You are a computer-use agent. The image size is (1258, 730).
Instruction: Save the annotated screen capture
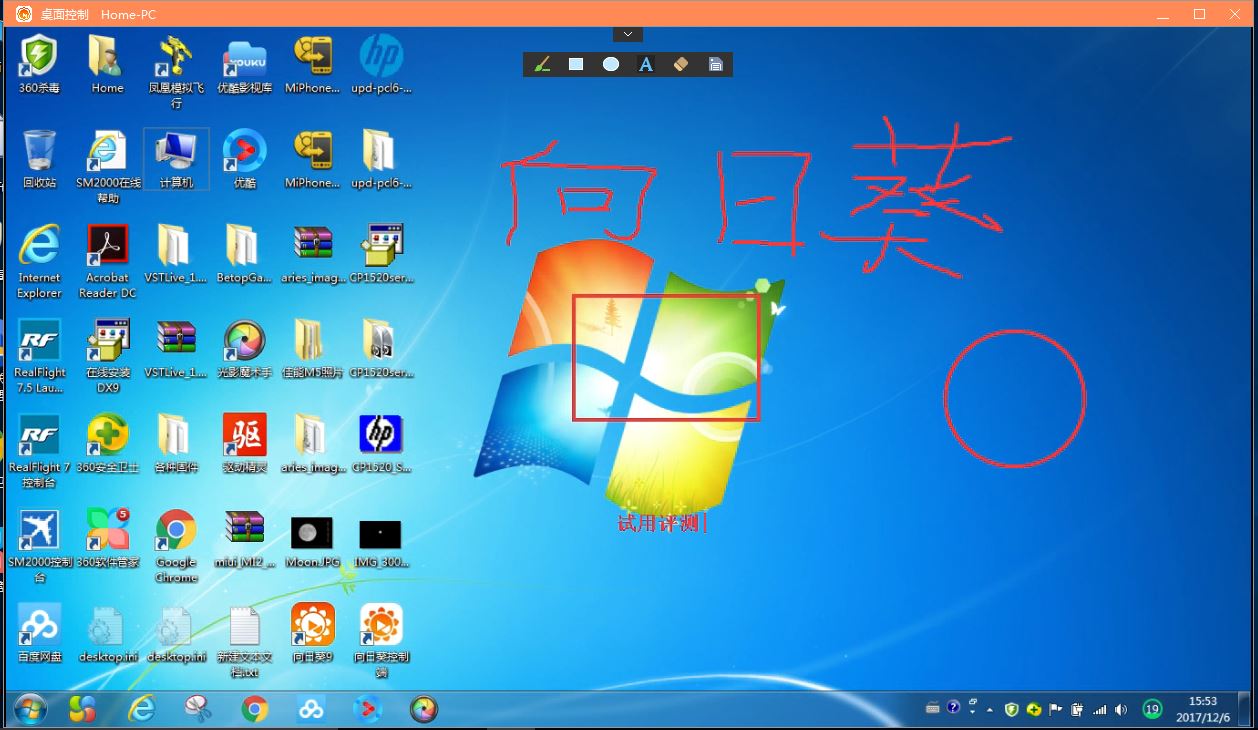(x=716, y=64)
